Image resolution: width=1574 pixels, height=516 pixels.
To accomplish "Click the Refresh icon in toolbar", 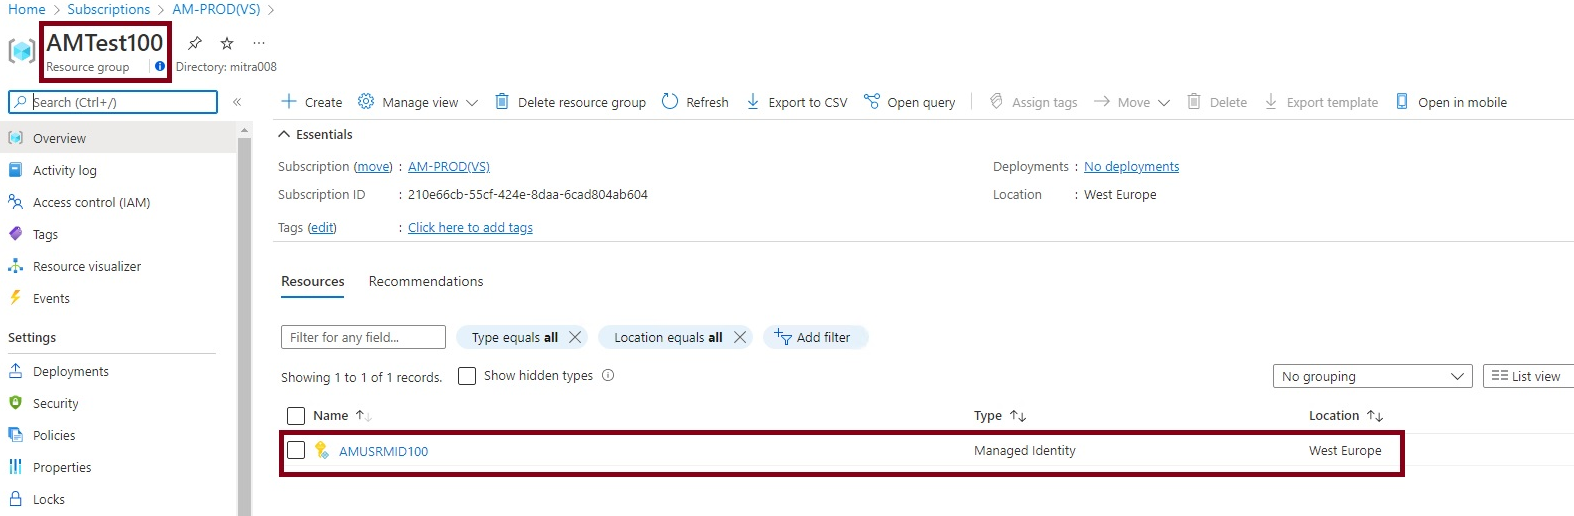I will tap(670, 101).
